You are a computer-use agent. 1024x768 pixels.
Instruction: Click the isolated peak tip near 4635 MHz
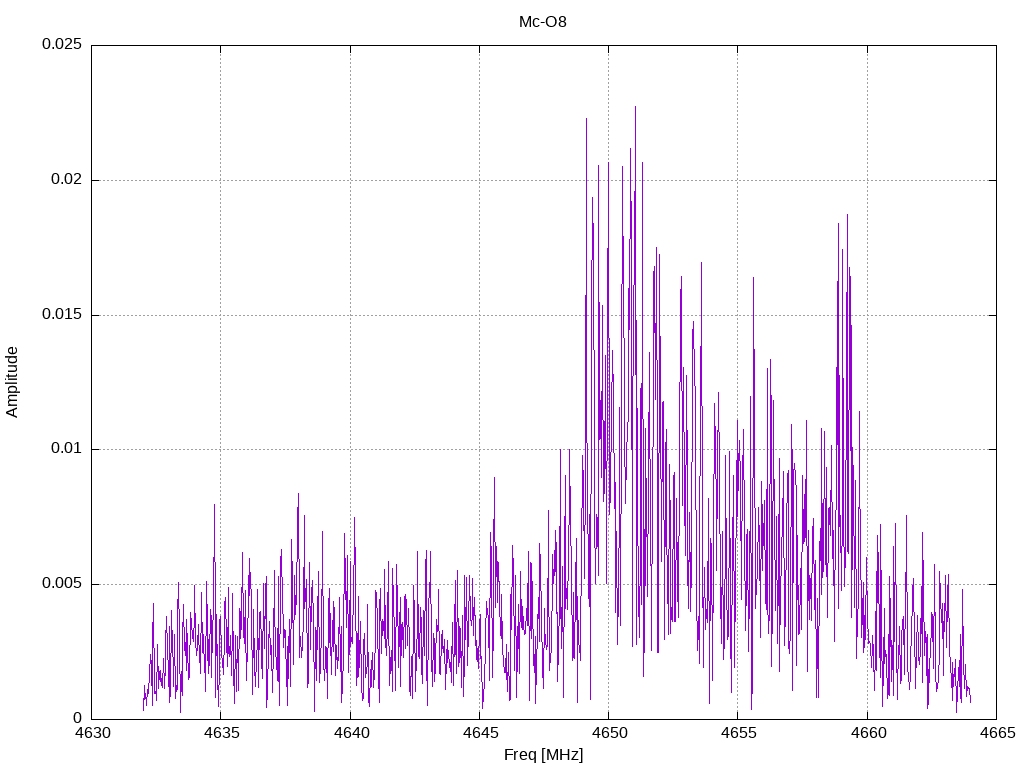pos(214,505)
